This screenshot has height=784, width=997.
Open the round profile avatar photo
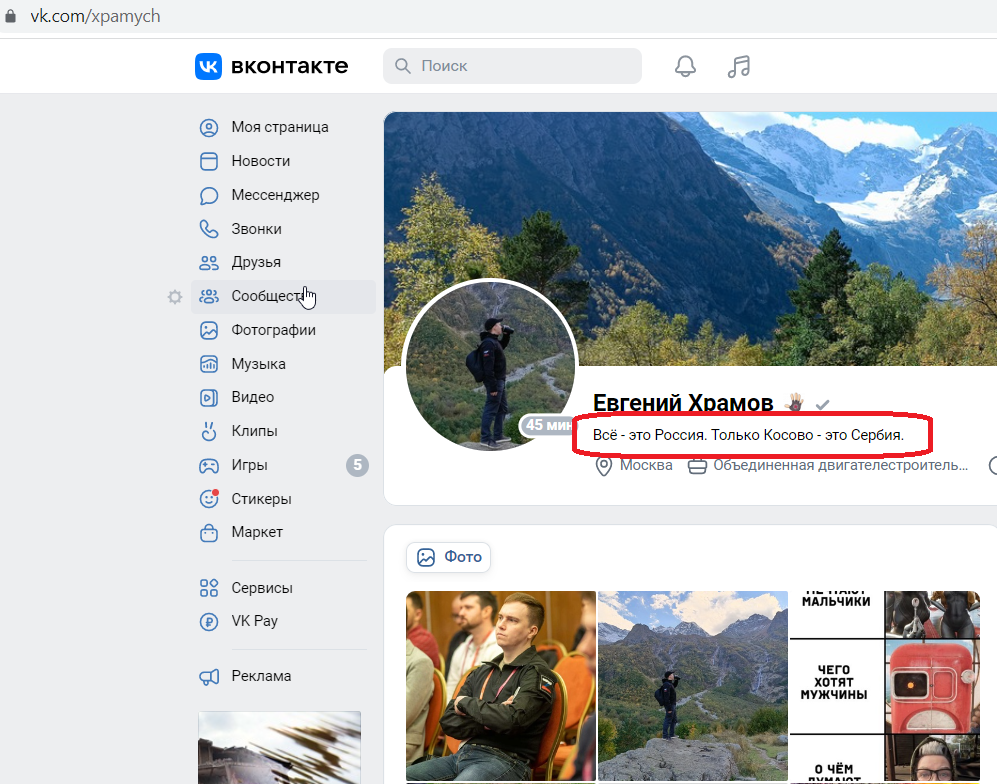[x=490, y=364]
